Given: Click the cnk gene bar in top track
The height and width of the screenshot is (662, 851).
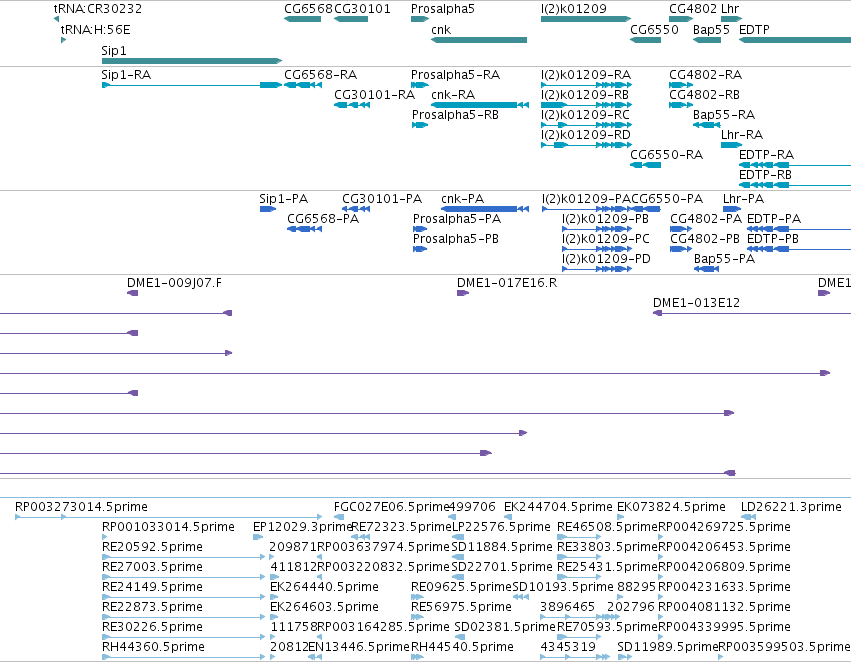Looking at the screenshot, I should coord(479,40).
